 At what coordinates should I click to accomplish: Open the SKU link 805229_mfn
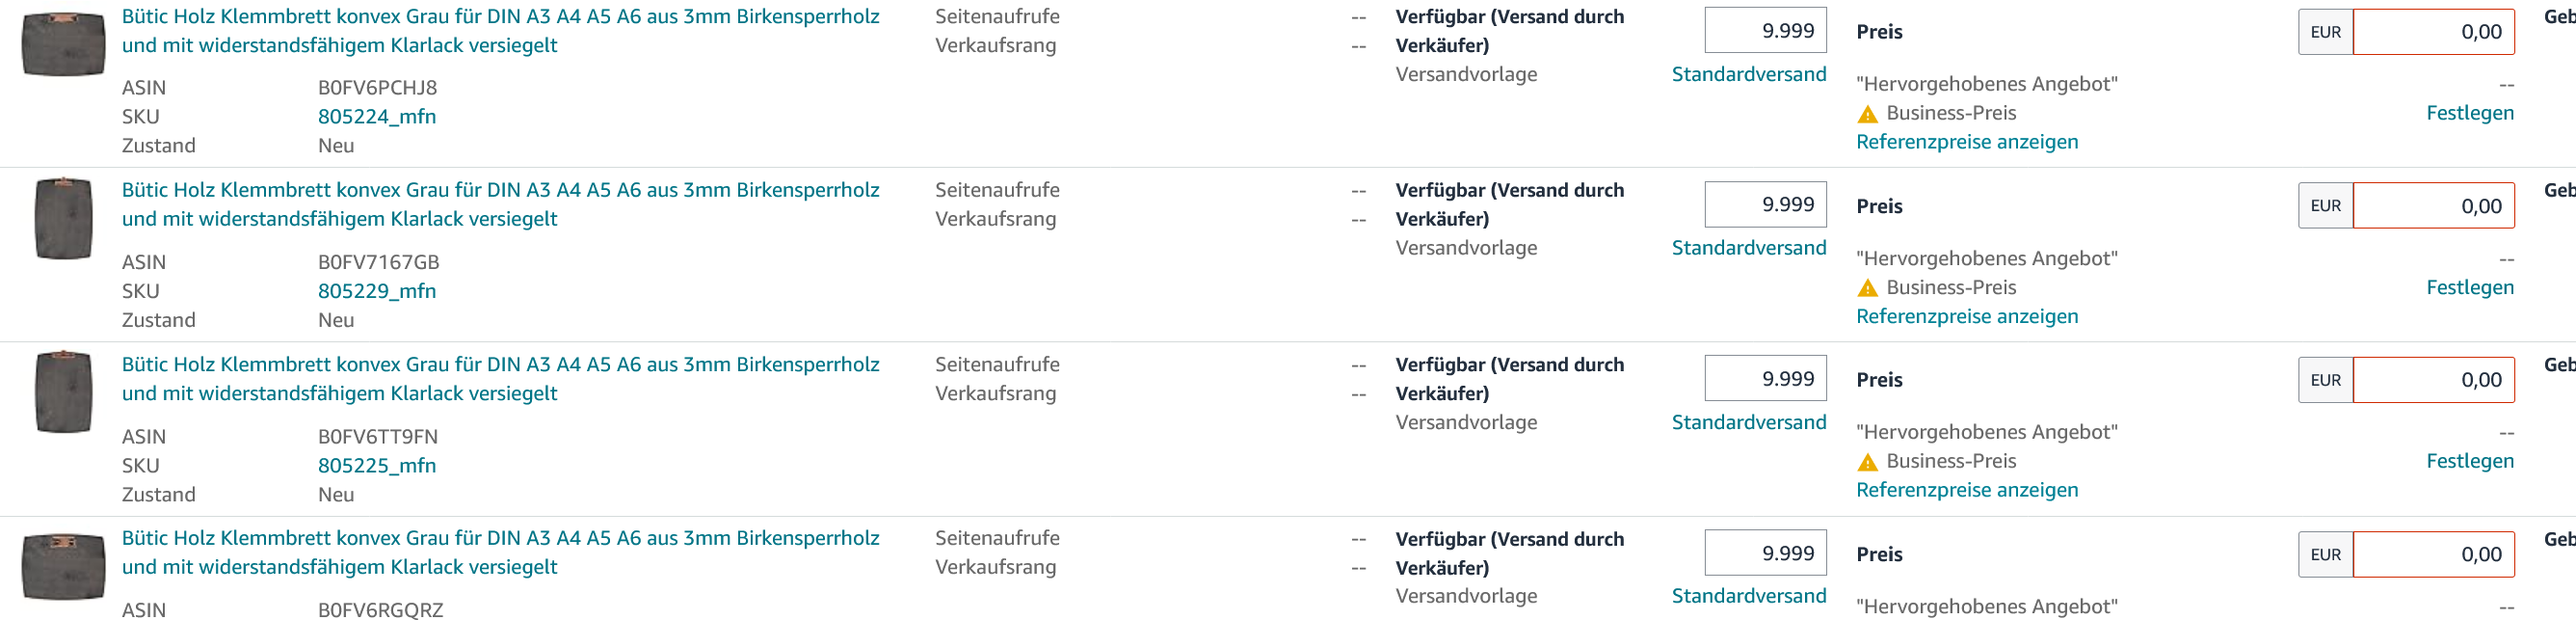click(x=376, y=291)
